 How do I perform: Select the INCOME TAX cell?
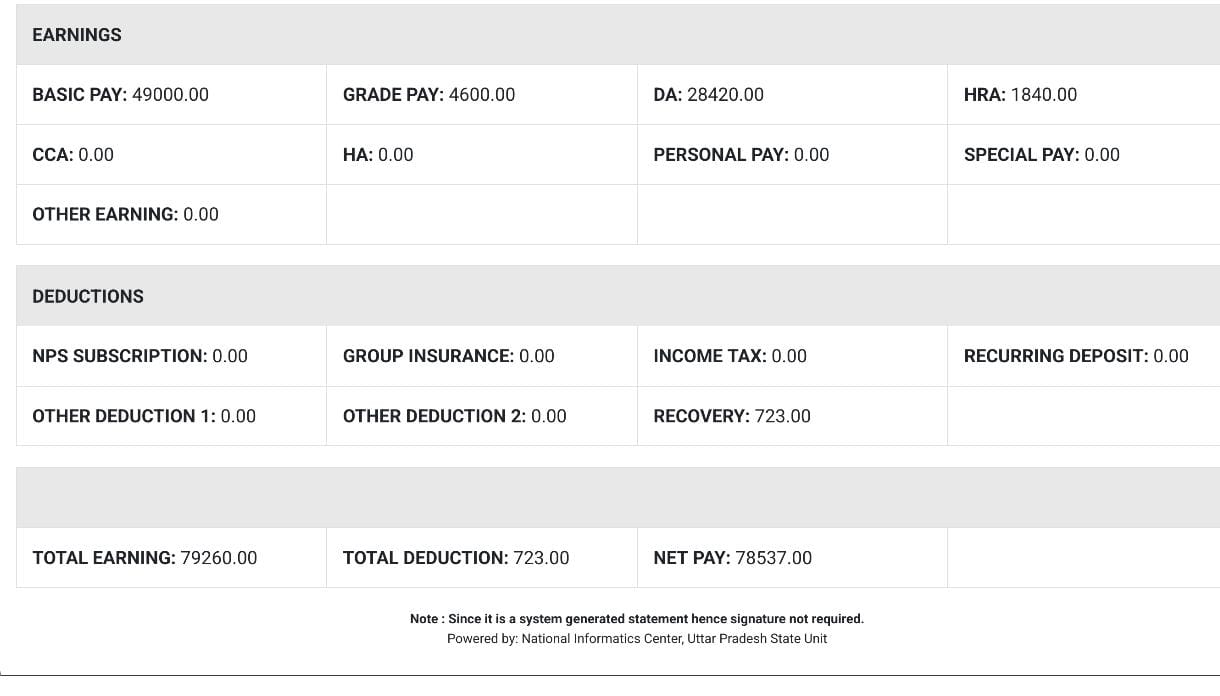click(730, 357)
